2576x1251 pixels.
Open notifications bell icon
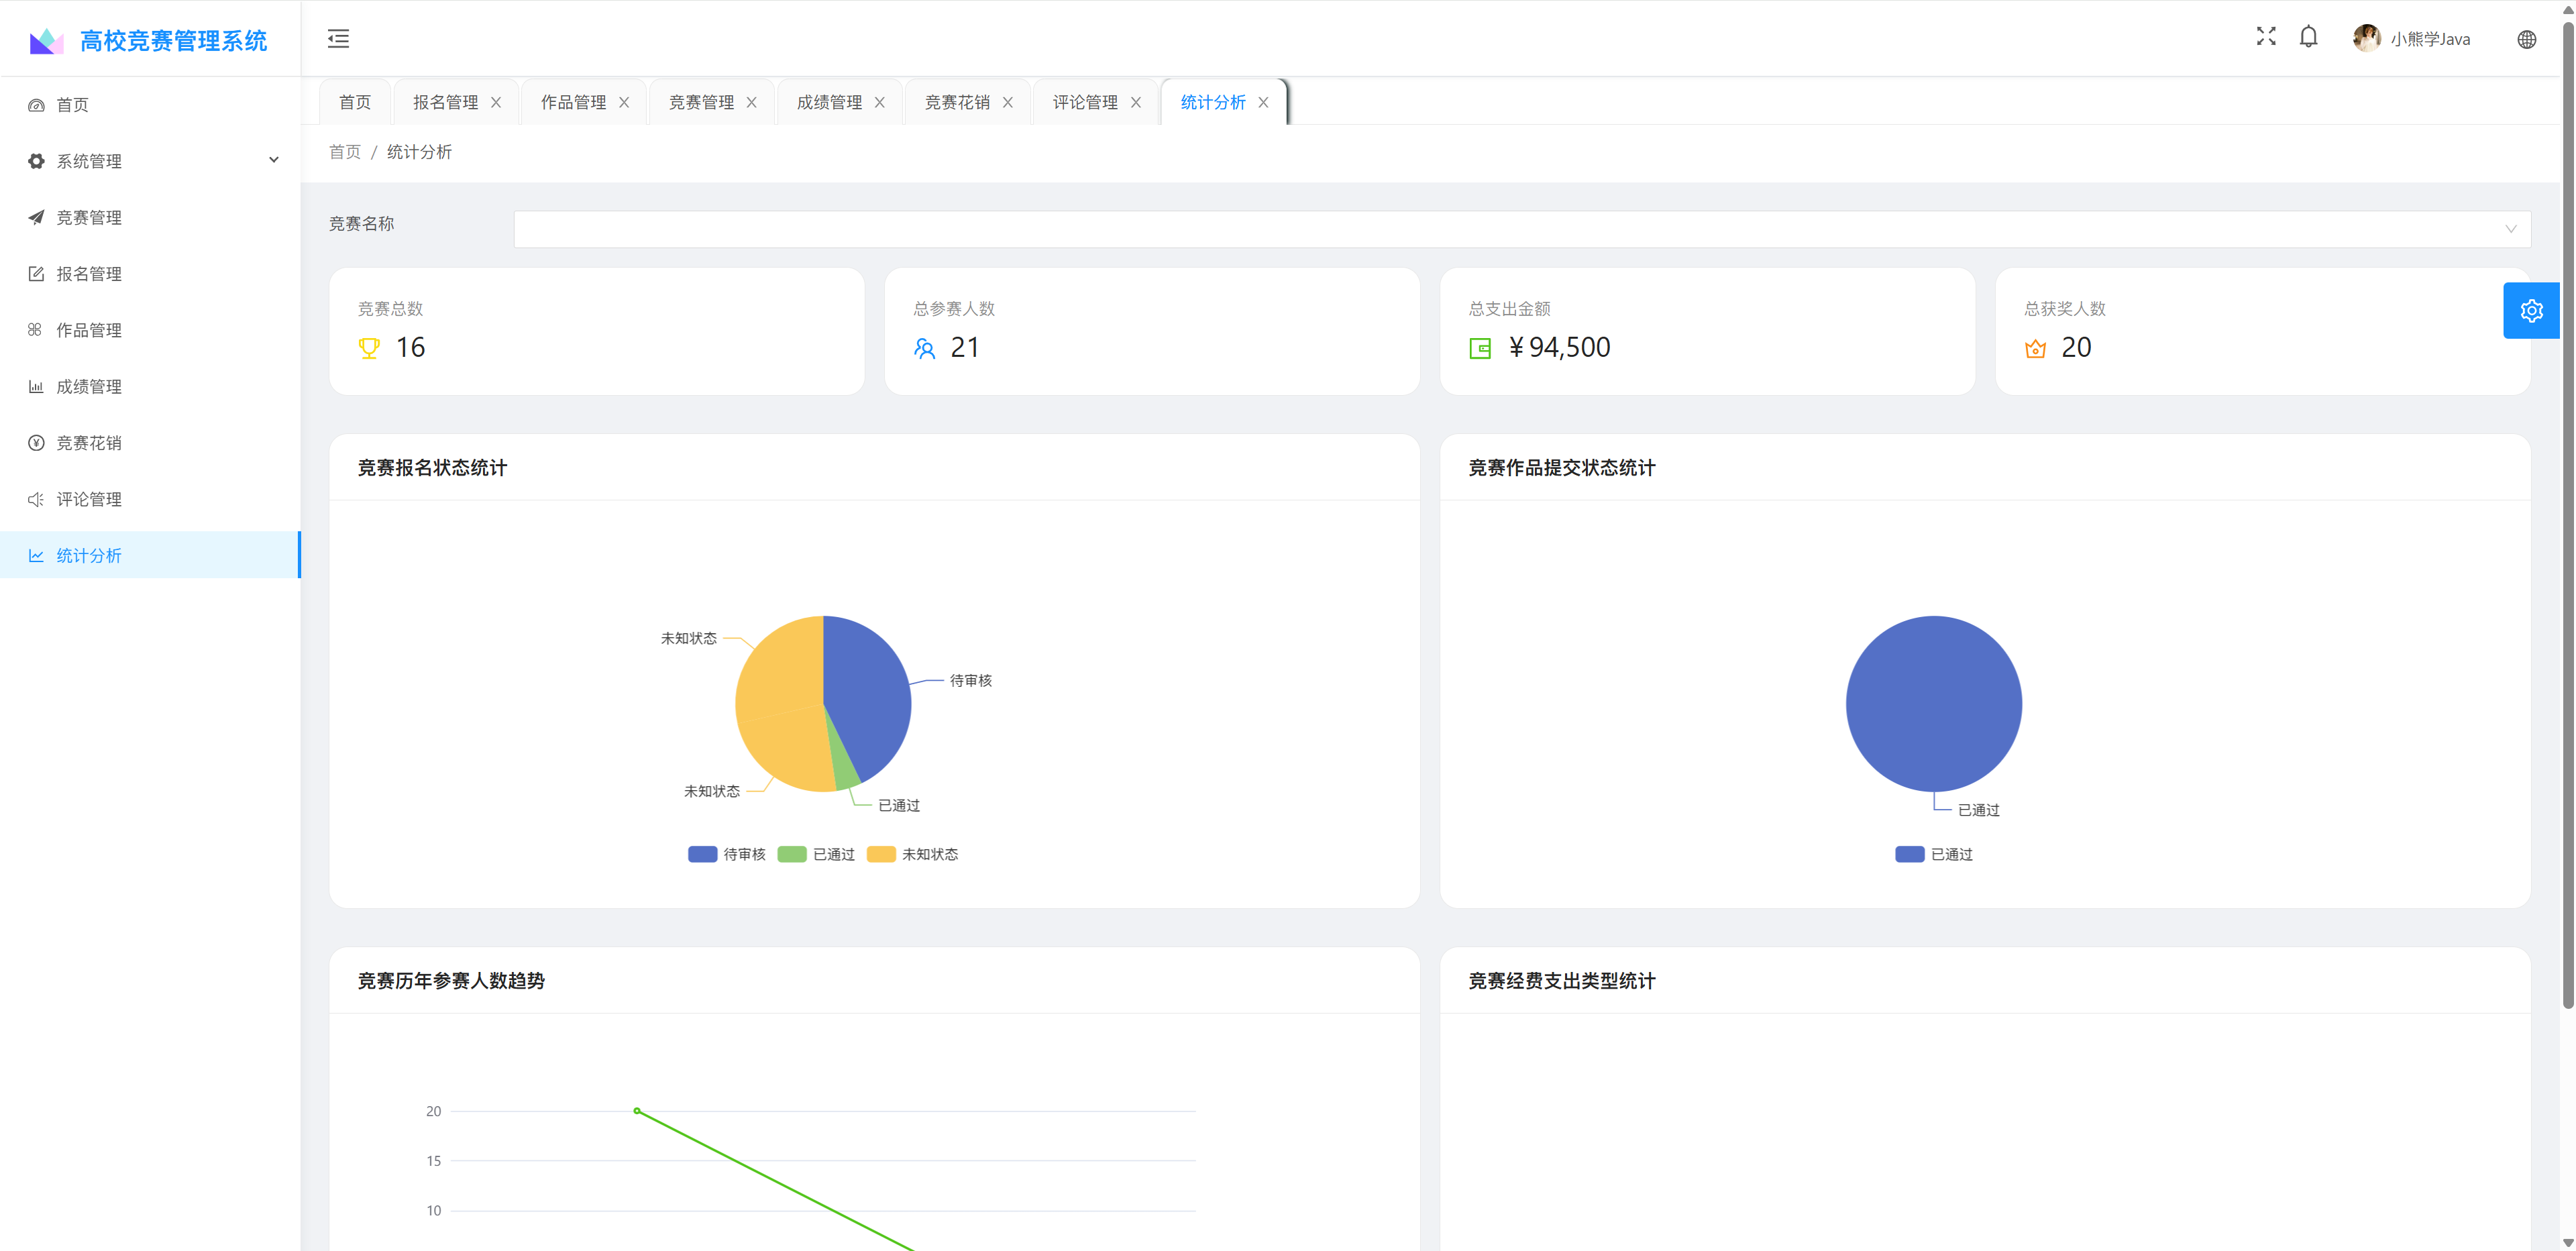point(2308,37)
